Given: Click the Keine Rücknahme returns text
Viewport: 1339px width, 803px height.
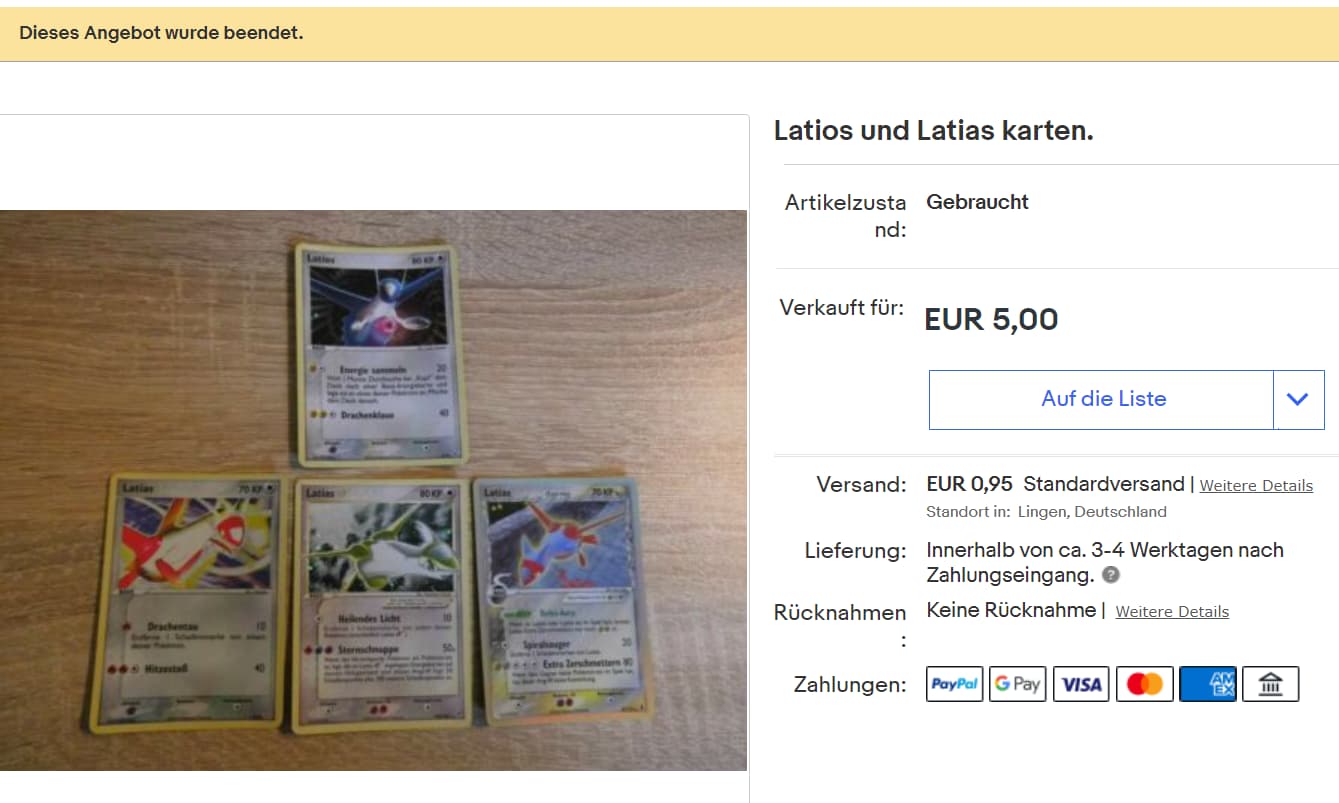Looking at the screenshot, I should (x=1011, y=610).
